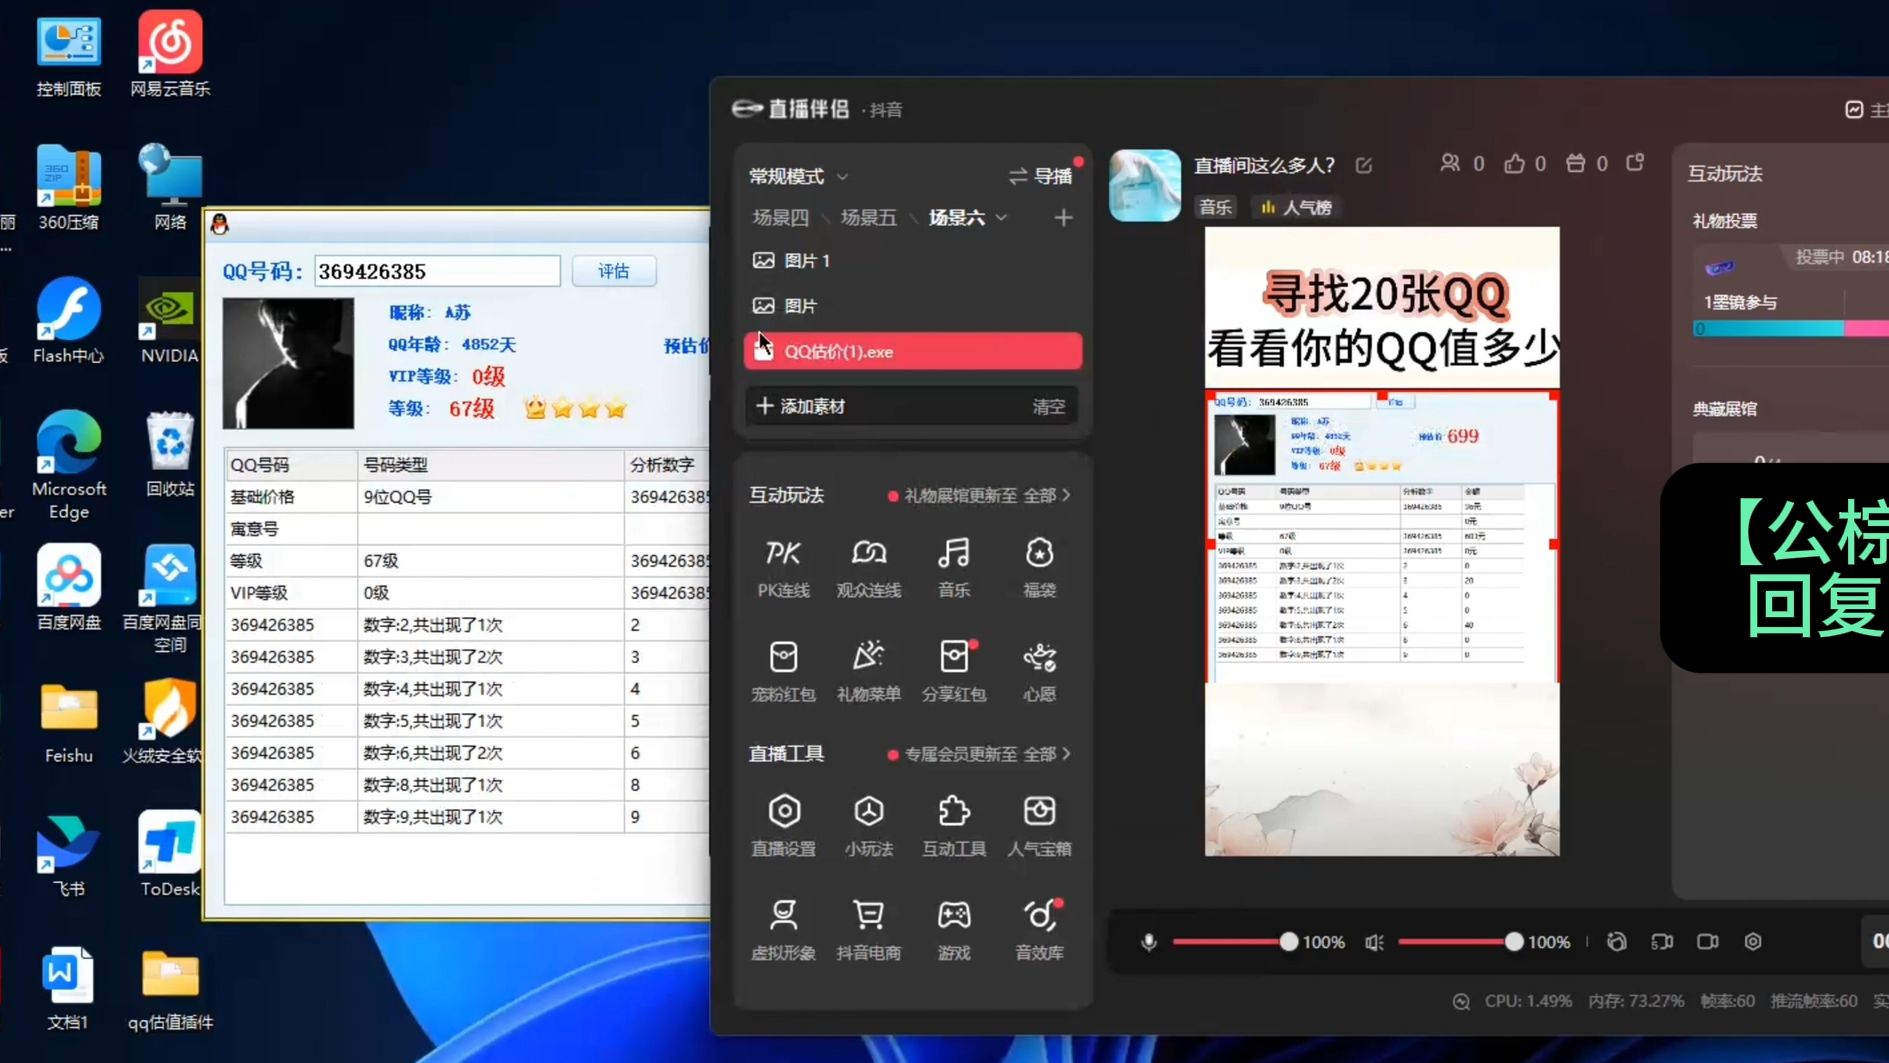
Task: Select the 图片 source item
Action: [x=912, y=306]
